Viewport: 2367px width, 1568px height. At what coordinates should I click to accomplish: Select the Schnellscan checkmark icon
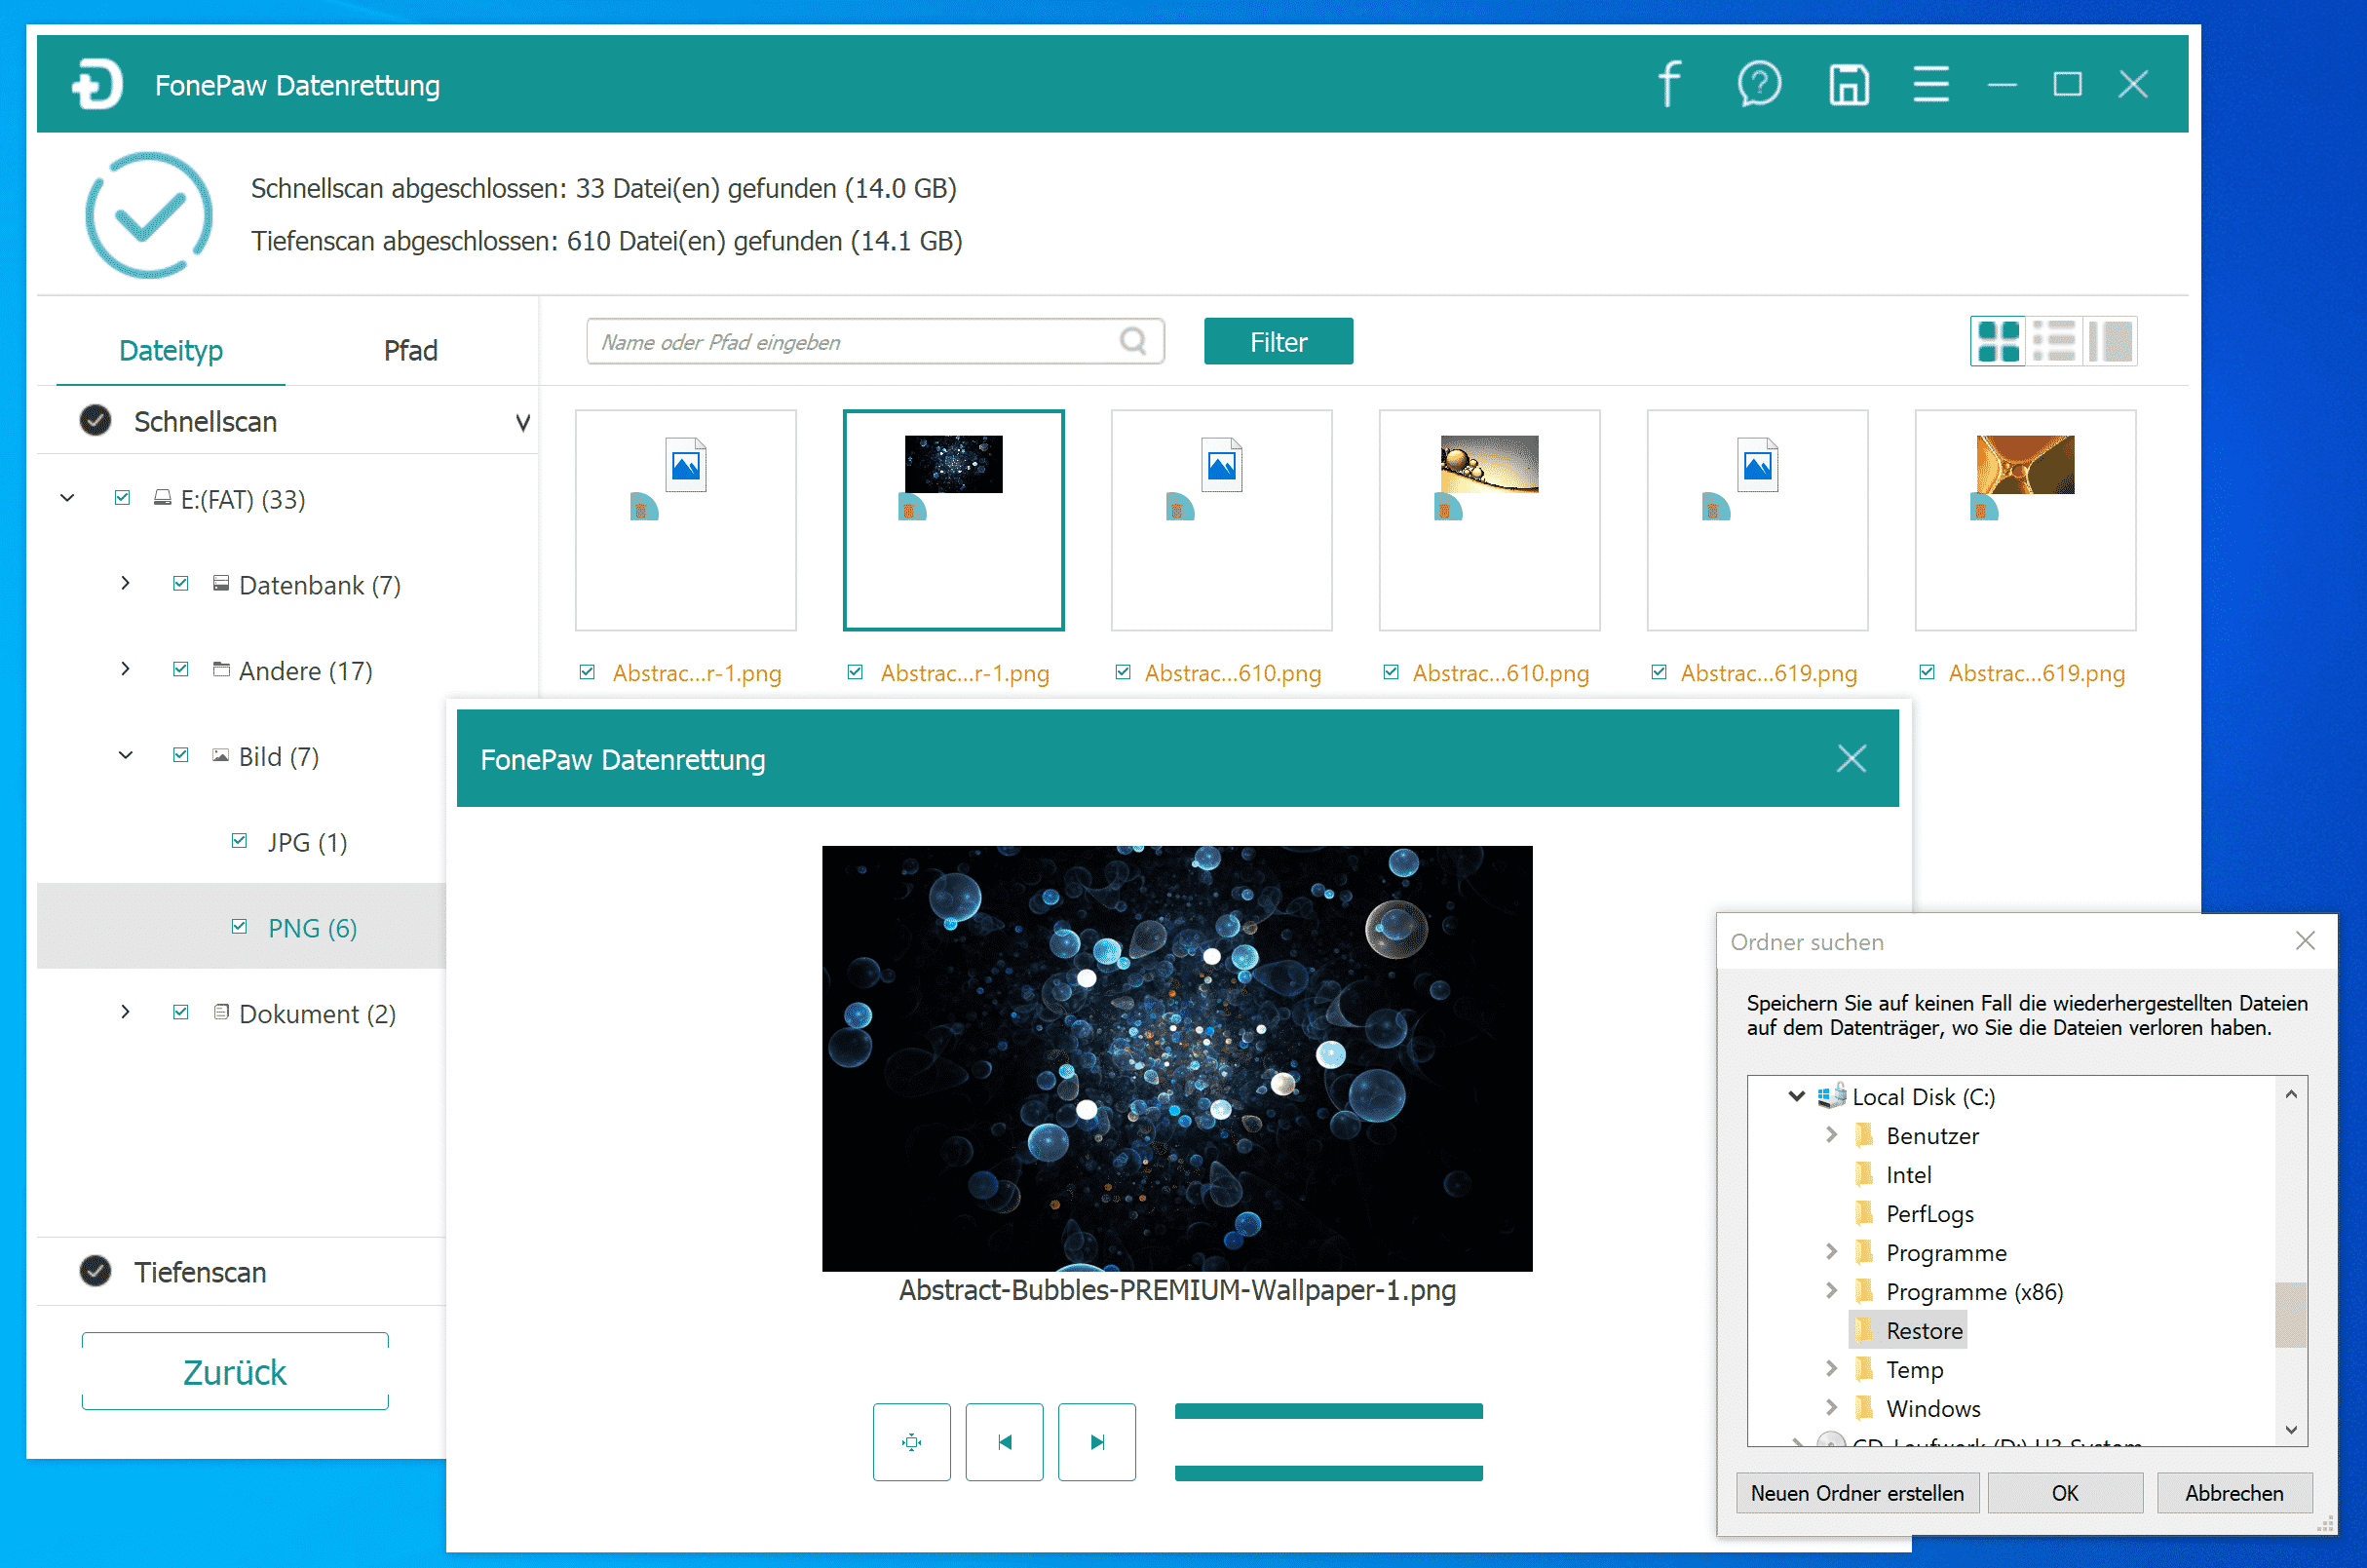(95, 421)
